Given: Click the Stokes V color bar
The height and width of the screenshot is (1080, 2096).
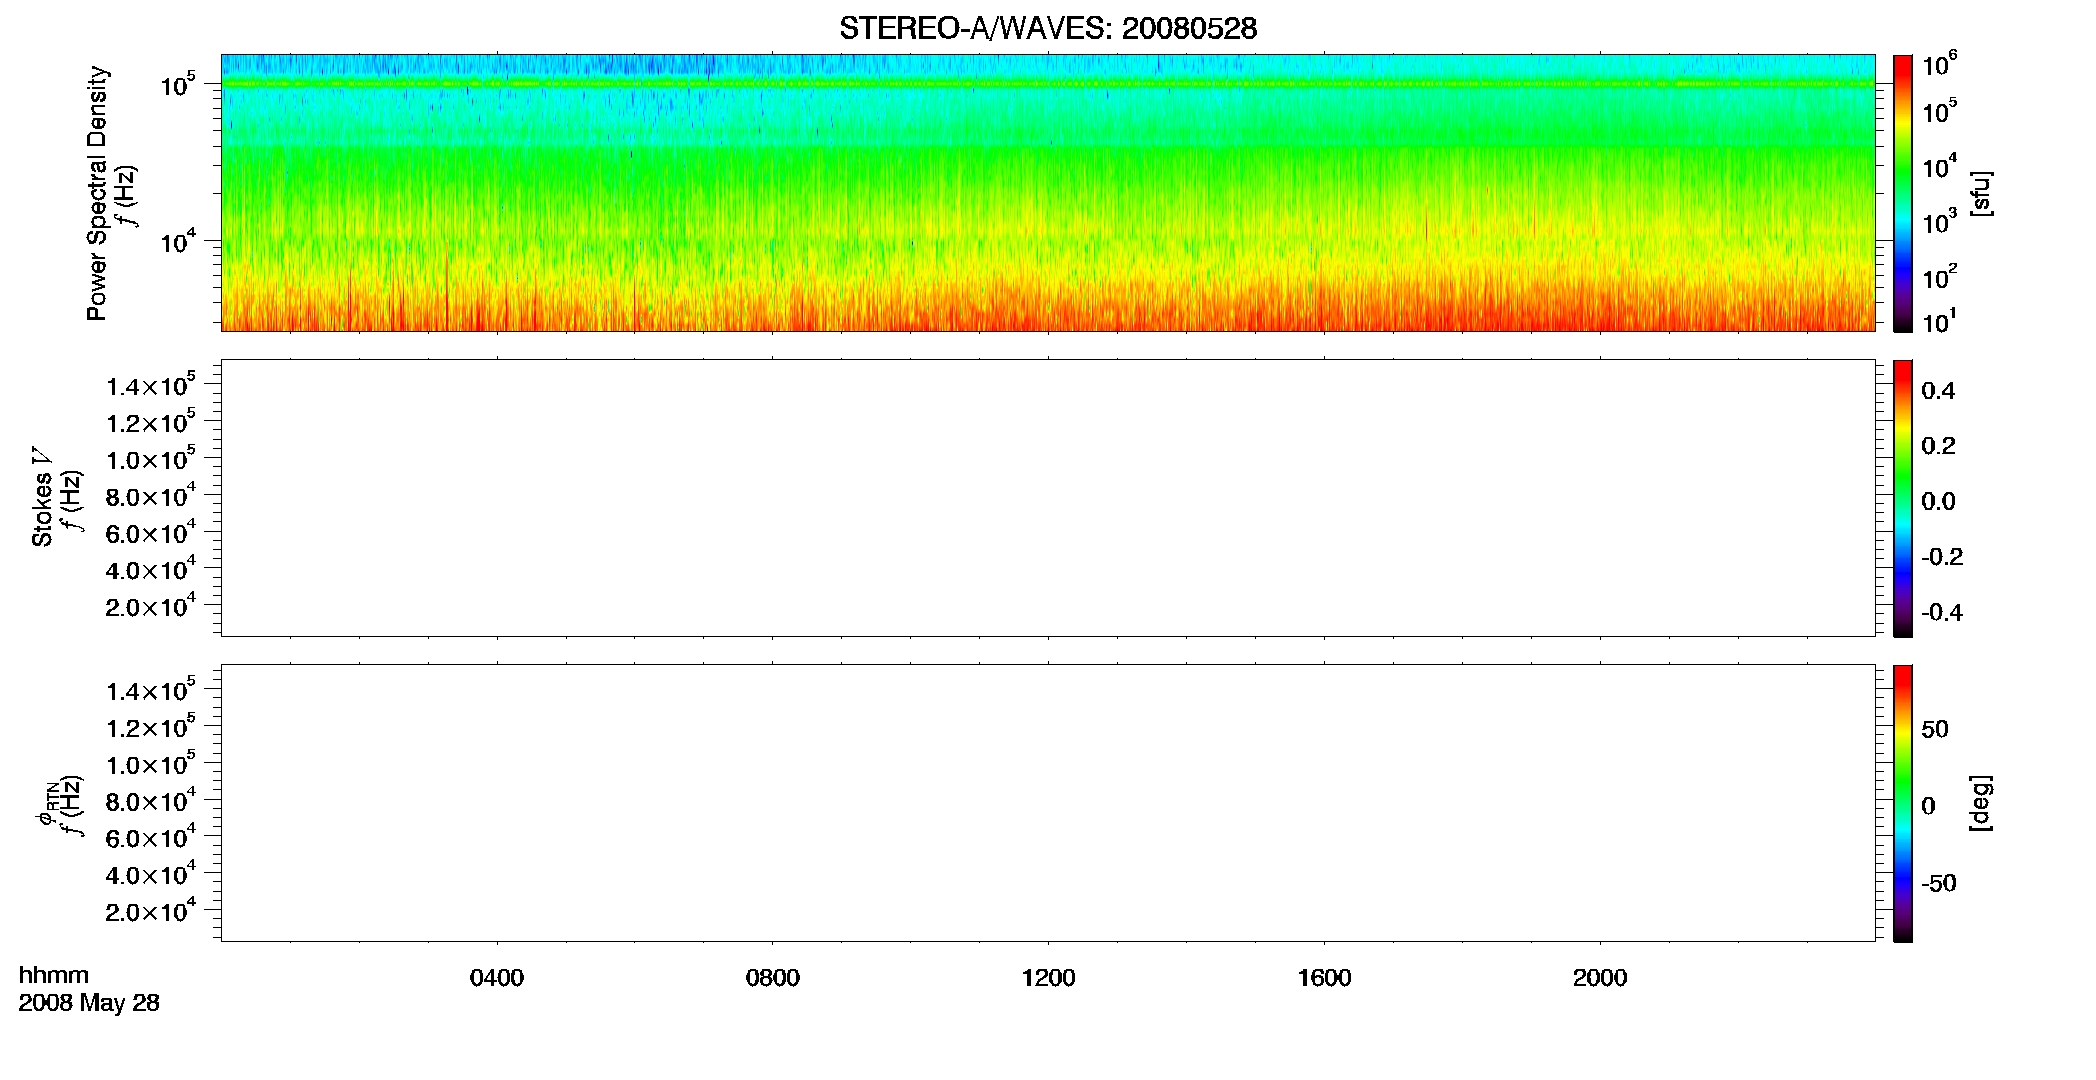Looking at the screenshot, I should point(1903,498).
